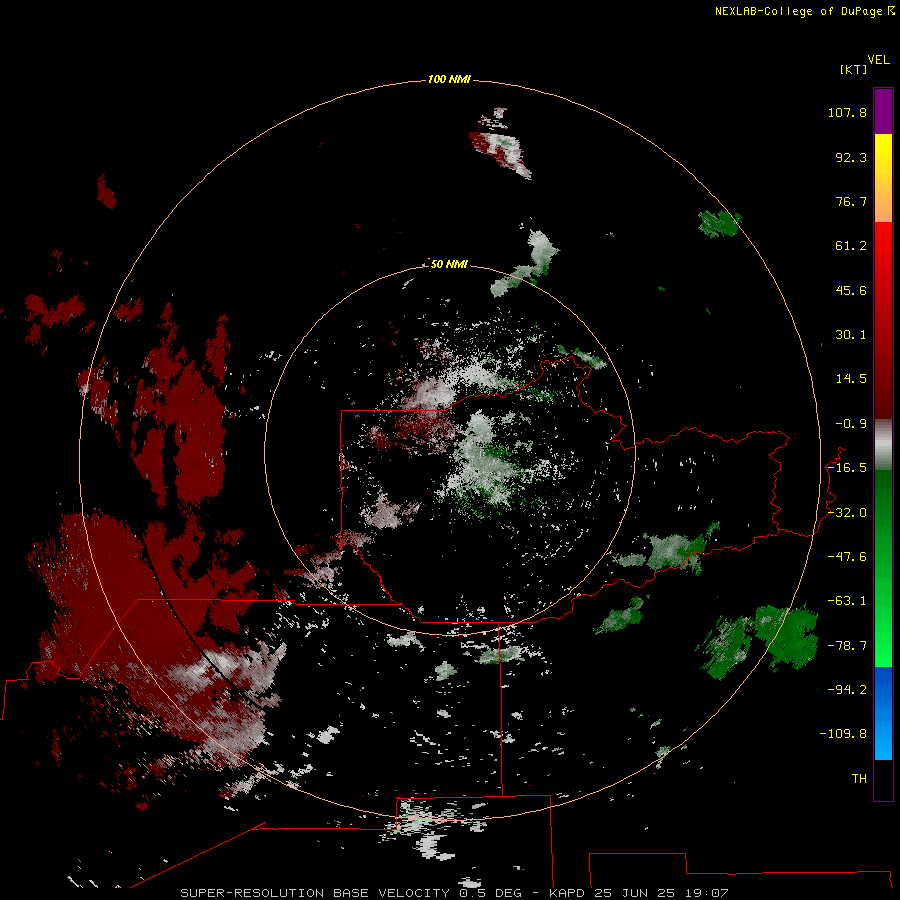Click the purple segment of the color bar

pyautogui.click(x=883, y=111)
